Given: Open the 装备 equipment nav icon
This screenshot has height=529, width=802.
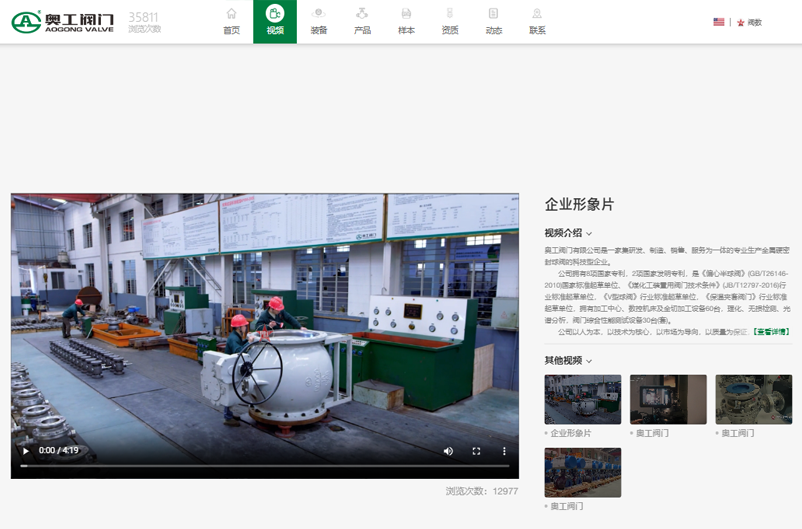Looking at the screenshot, I should [319, 21].
